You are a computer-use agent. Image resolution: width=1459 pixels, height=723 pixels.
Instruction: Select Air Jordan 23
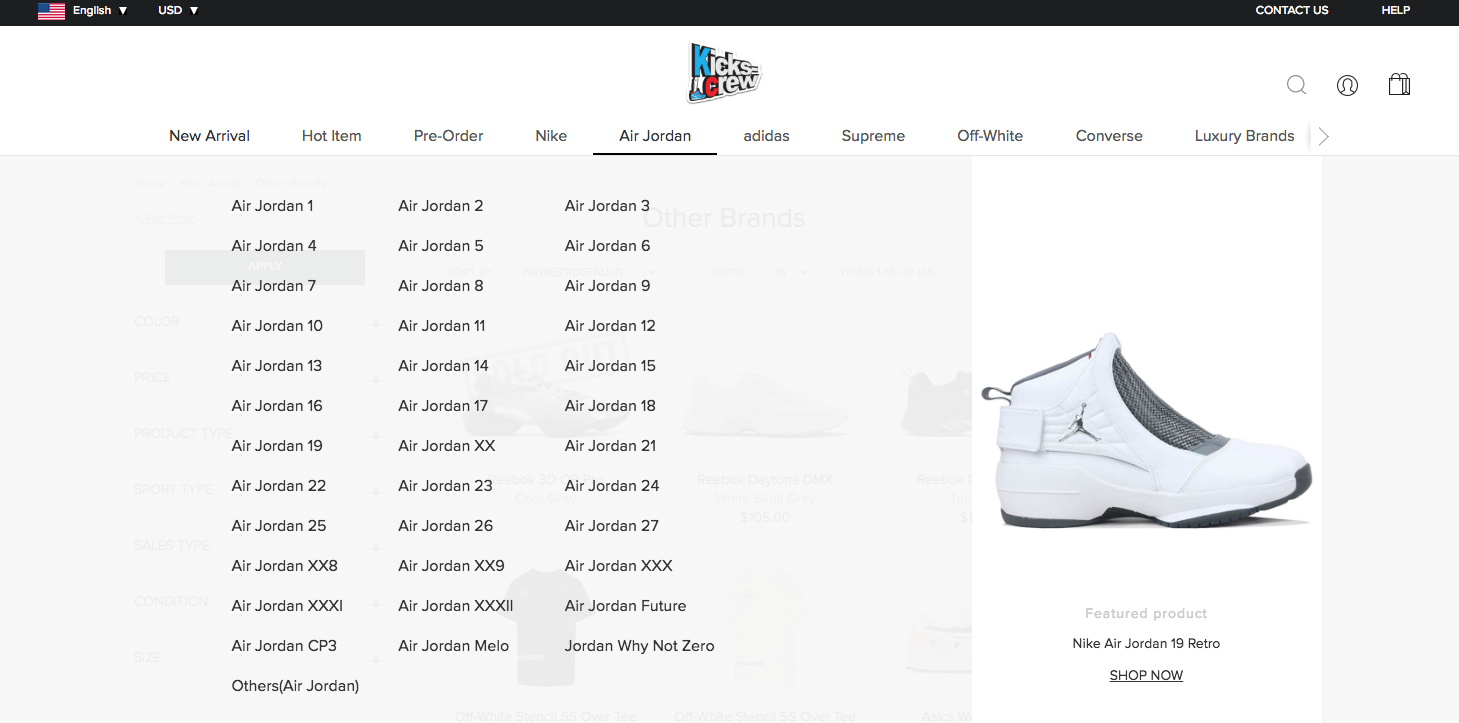coord(445,486)
